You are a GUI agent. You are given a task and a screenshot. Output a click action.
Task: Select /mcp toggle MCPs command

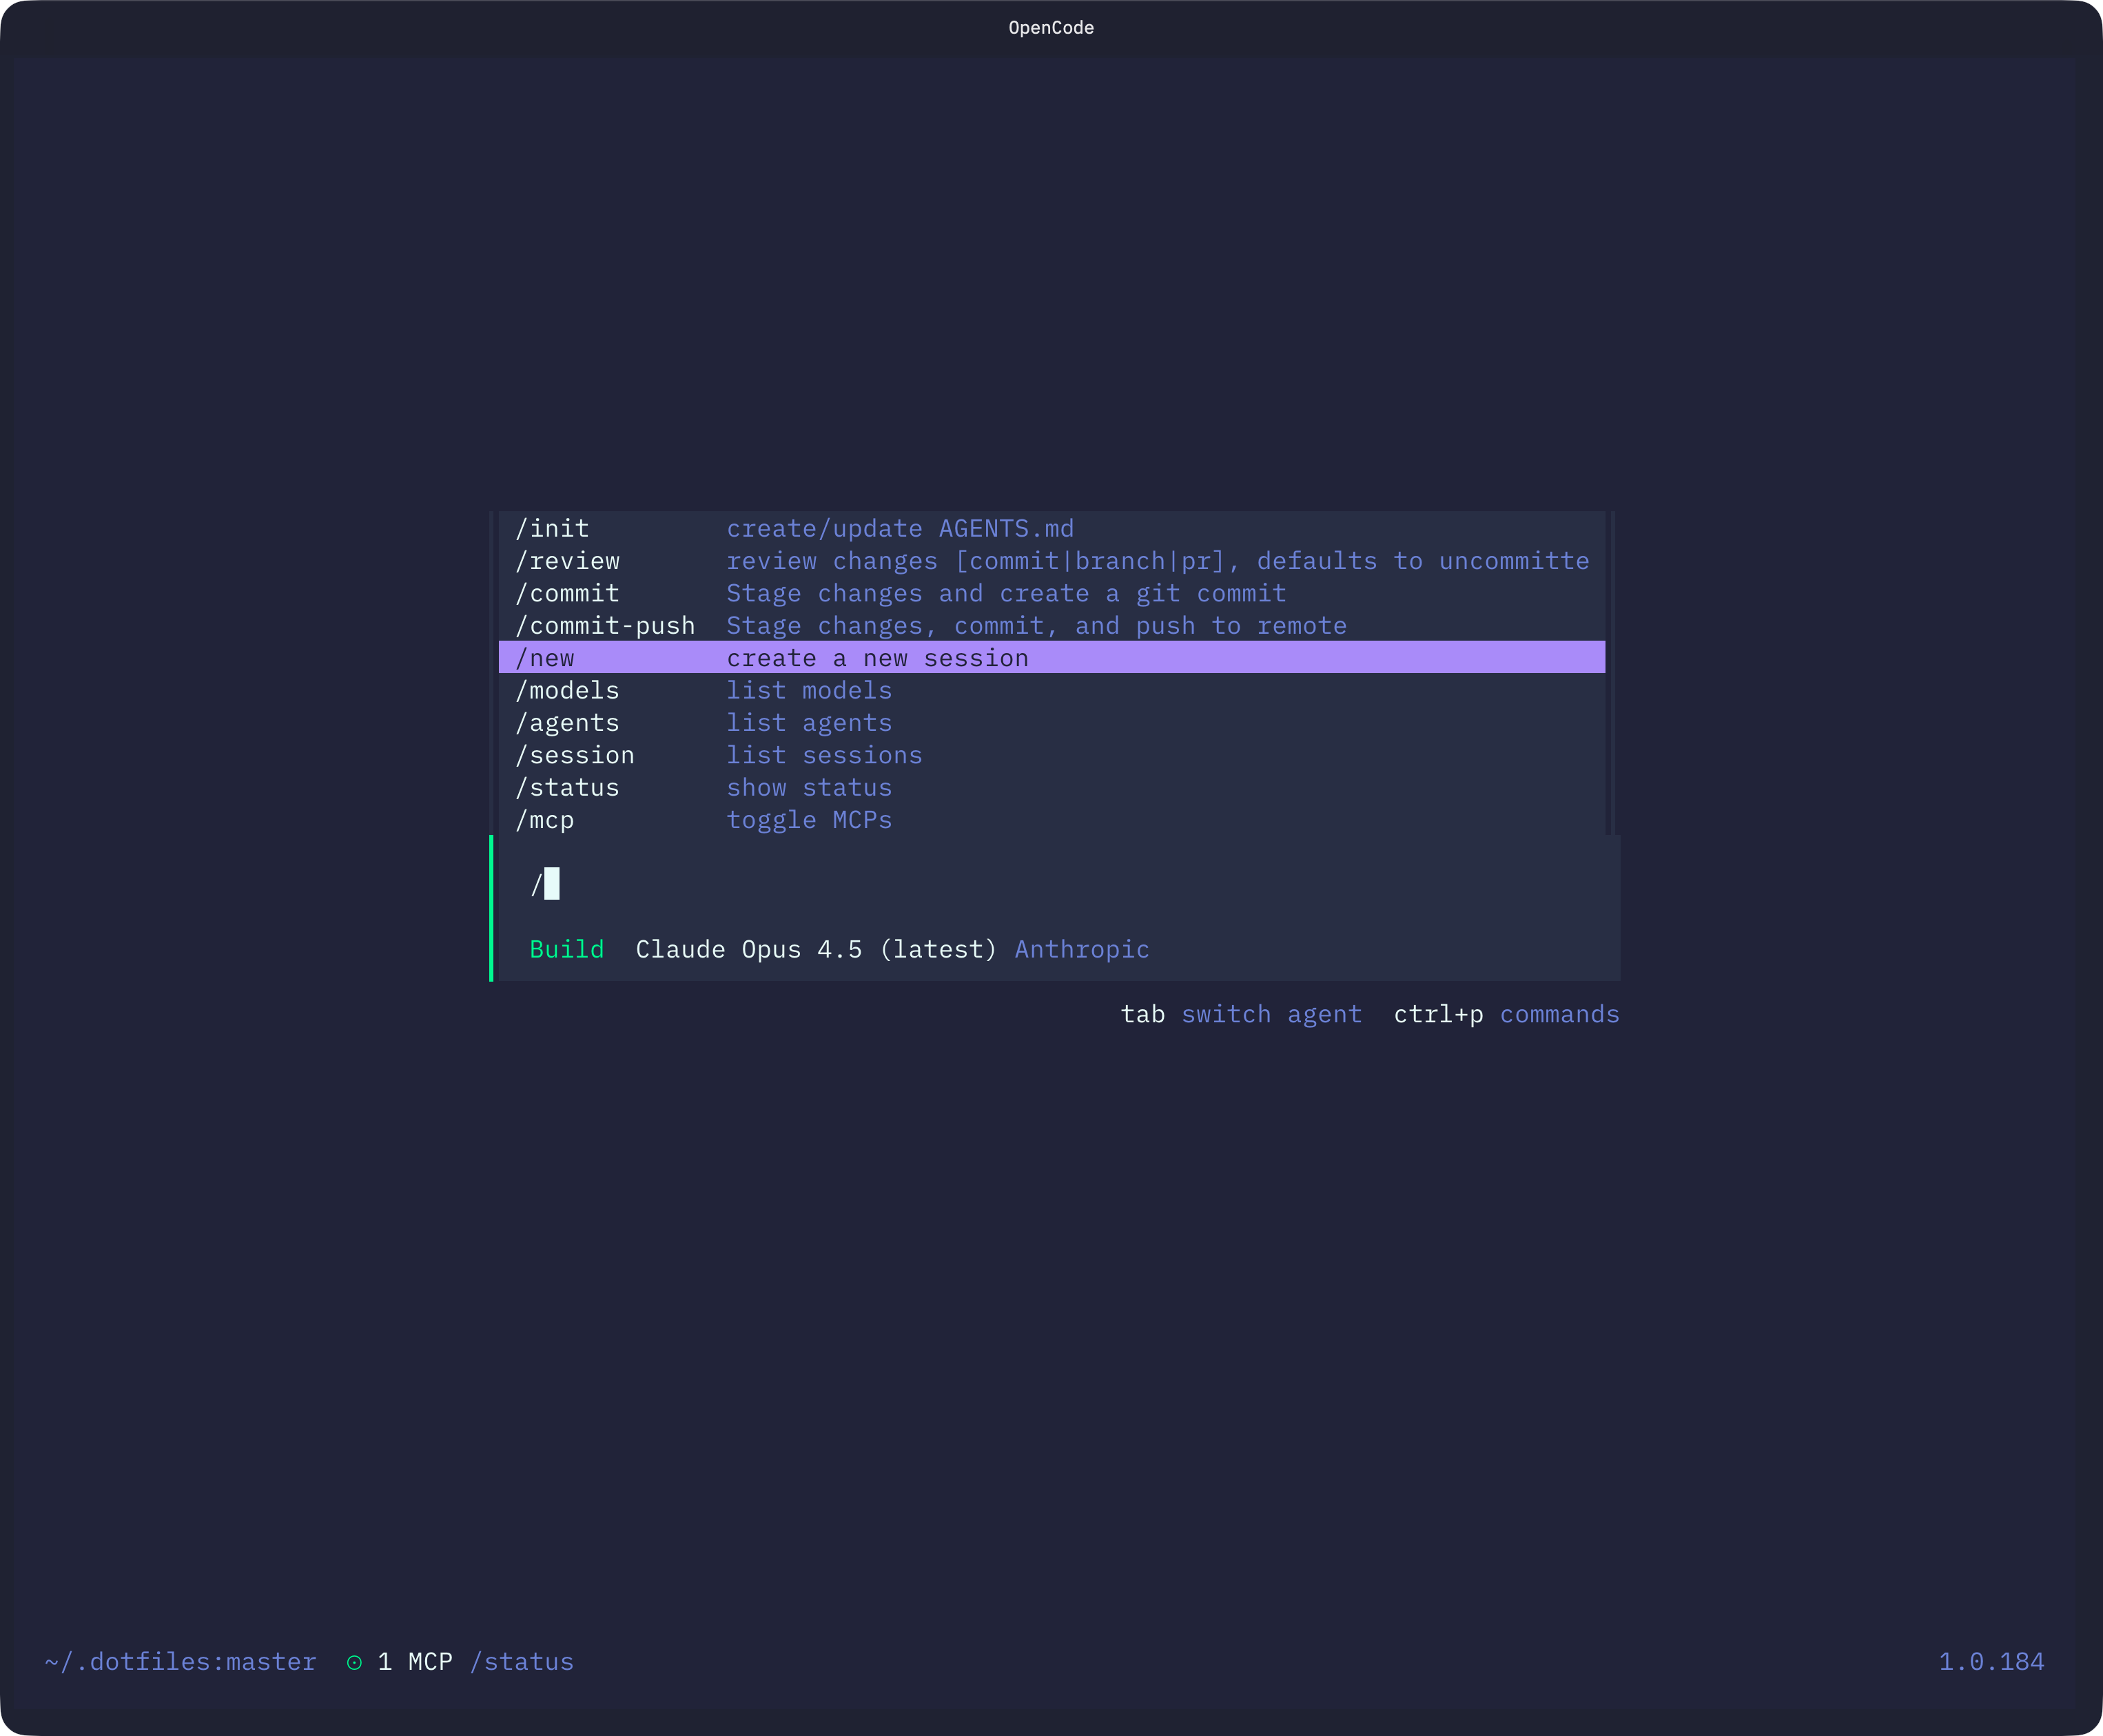tap(545, 820)
